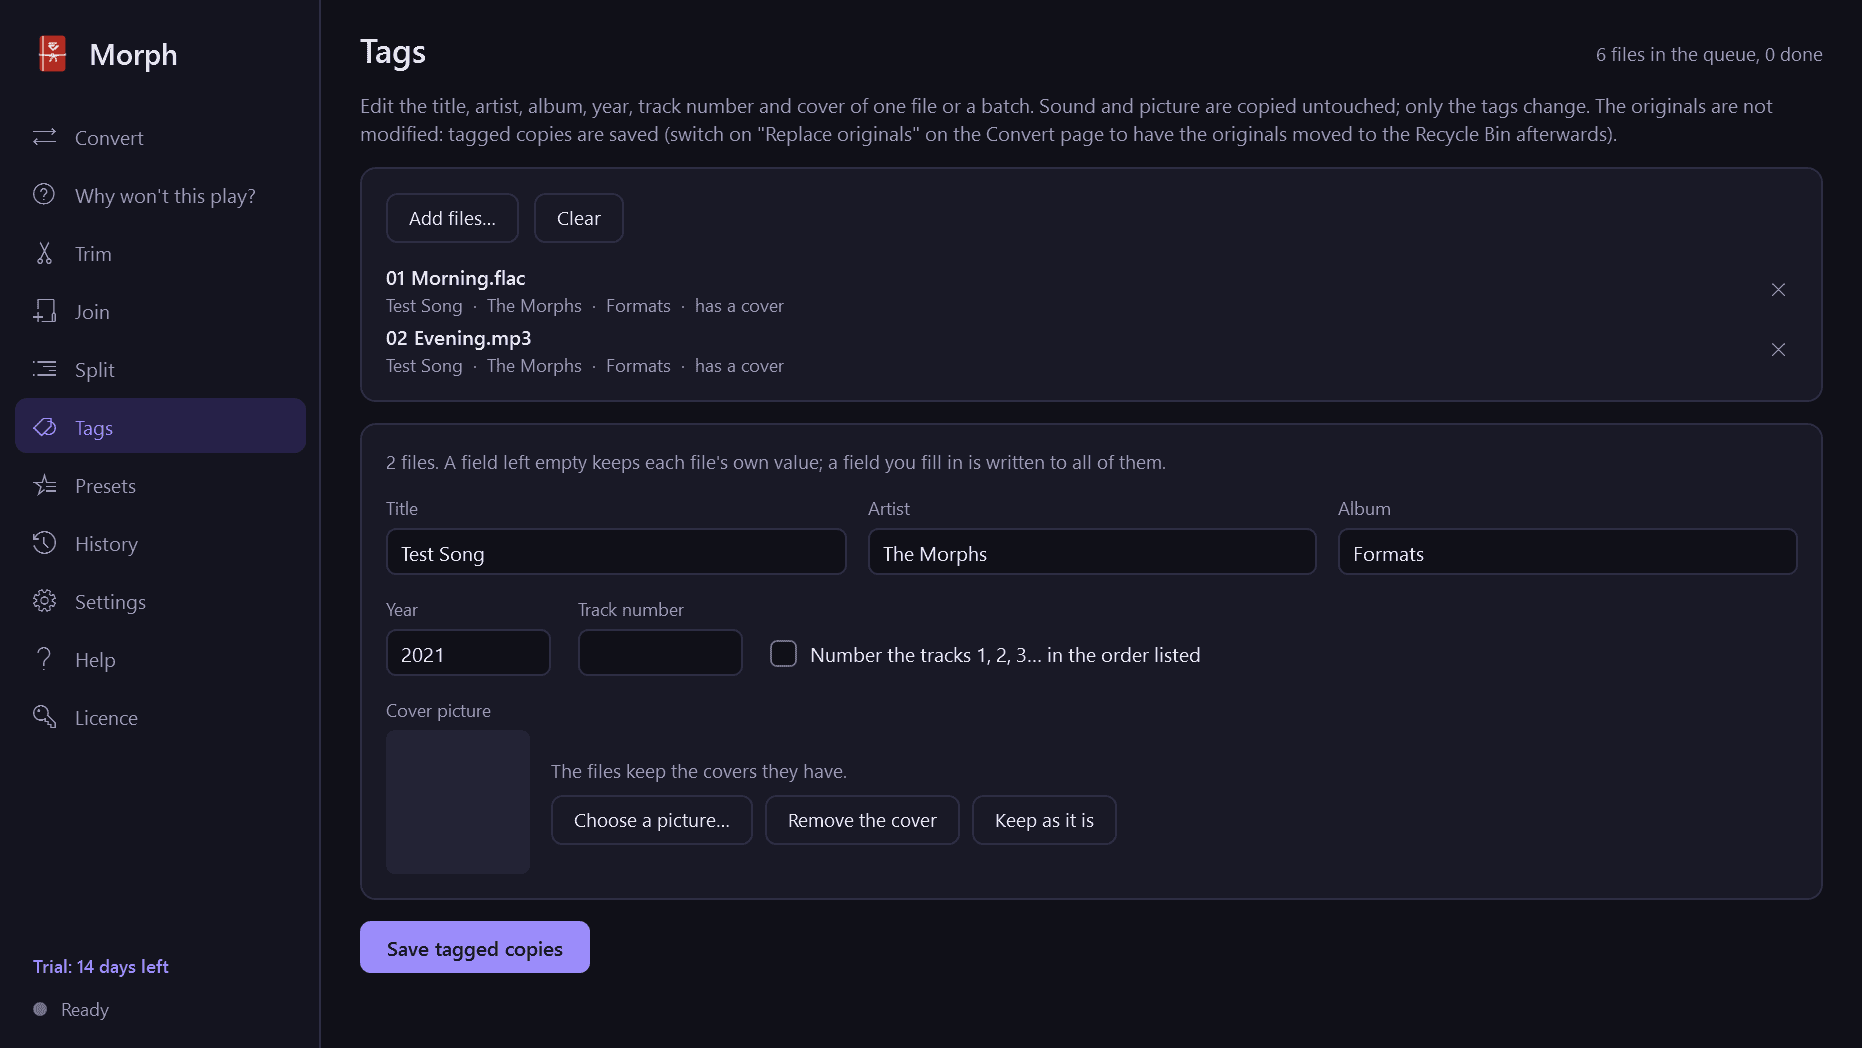Click the empty Track number field
The width and height of the screenshot is (1862, 1048).
[660, 653]
